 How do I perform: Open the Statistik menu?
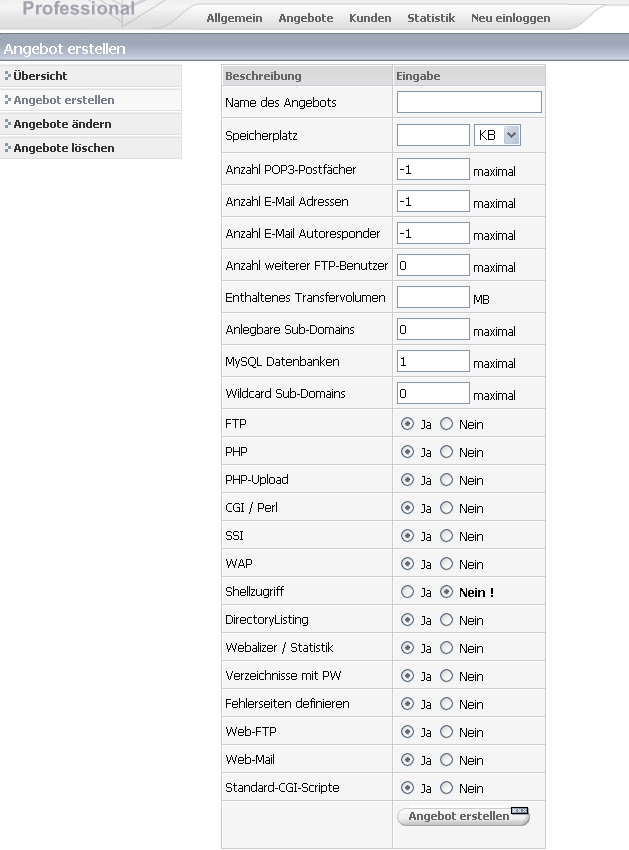click(x=431, y=18)
